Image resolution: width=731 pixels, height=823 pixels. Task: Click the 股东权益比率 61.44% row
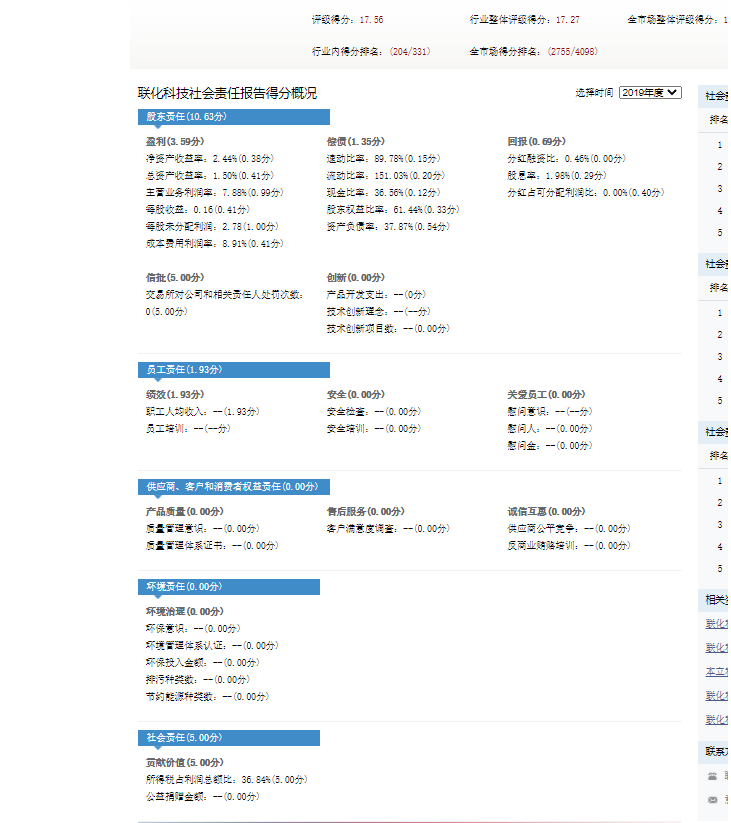(x=393, y=209)
